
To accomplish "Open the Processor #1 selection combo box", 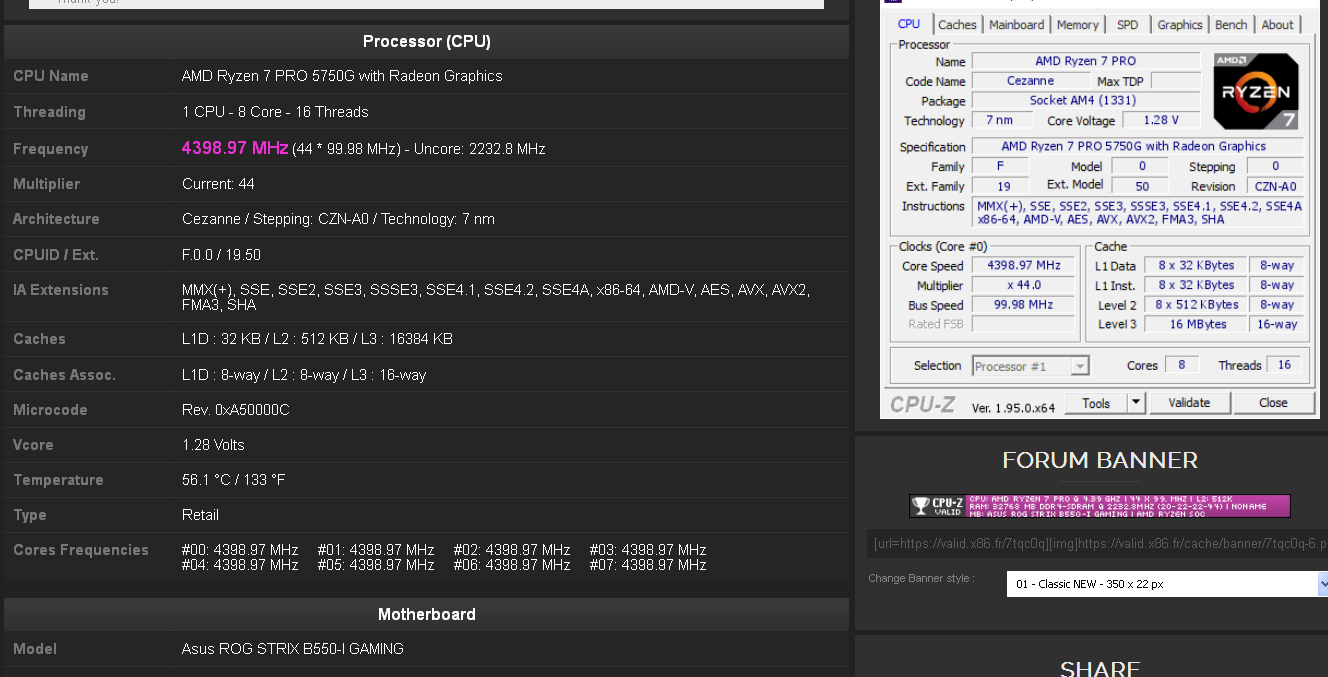I will 1030,366.
